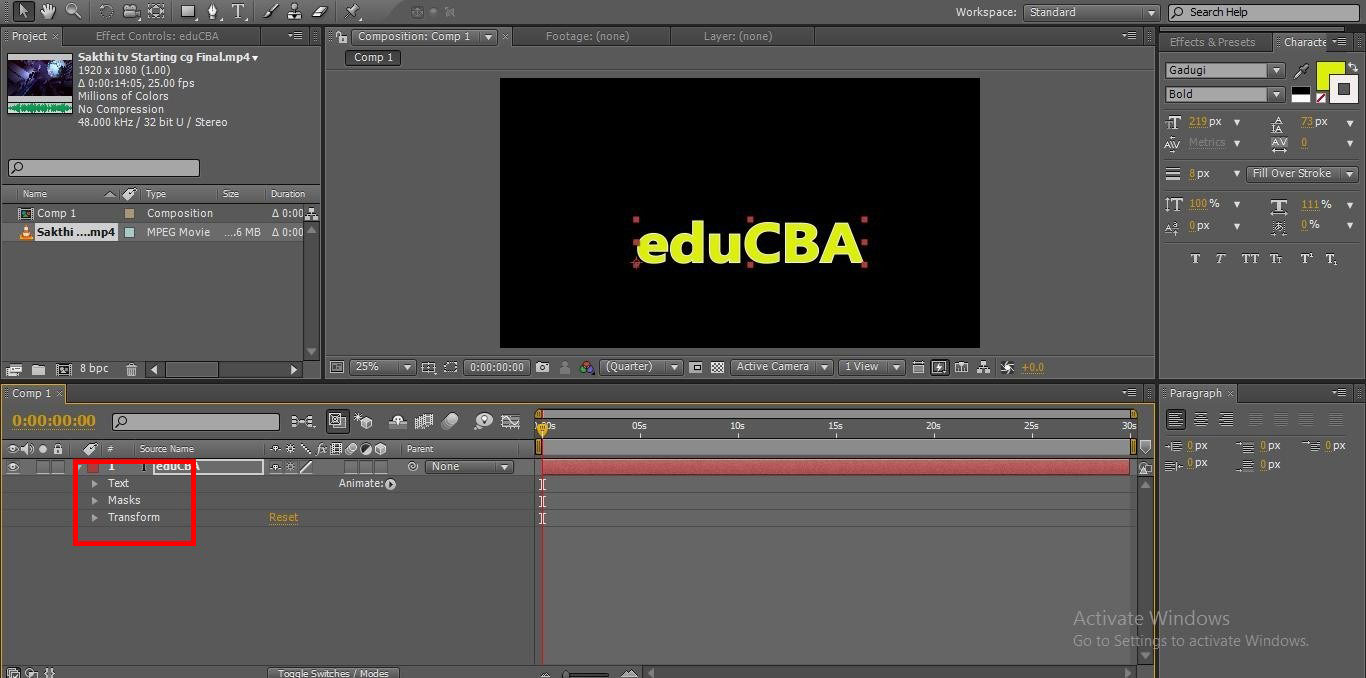This screenshot has width=1366, height=678.
Task: Open the Active Camera view dropdown
Action: click(x=781, y=367)
